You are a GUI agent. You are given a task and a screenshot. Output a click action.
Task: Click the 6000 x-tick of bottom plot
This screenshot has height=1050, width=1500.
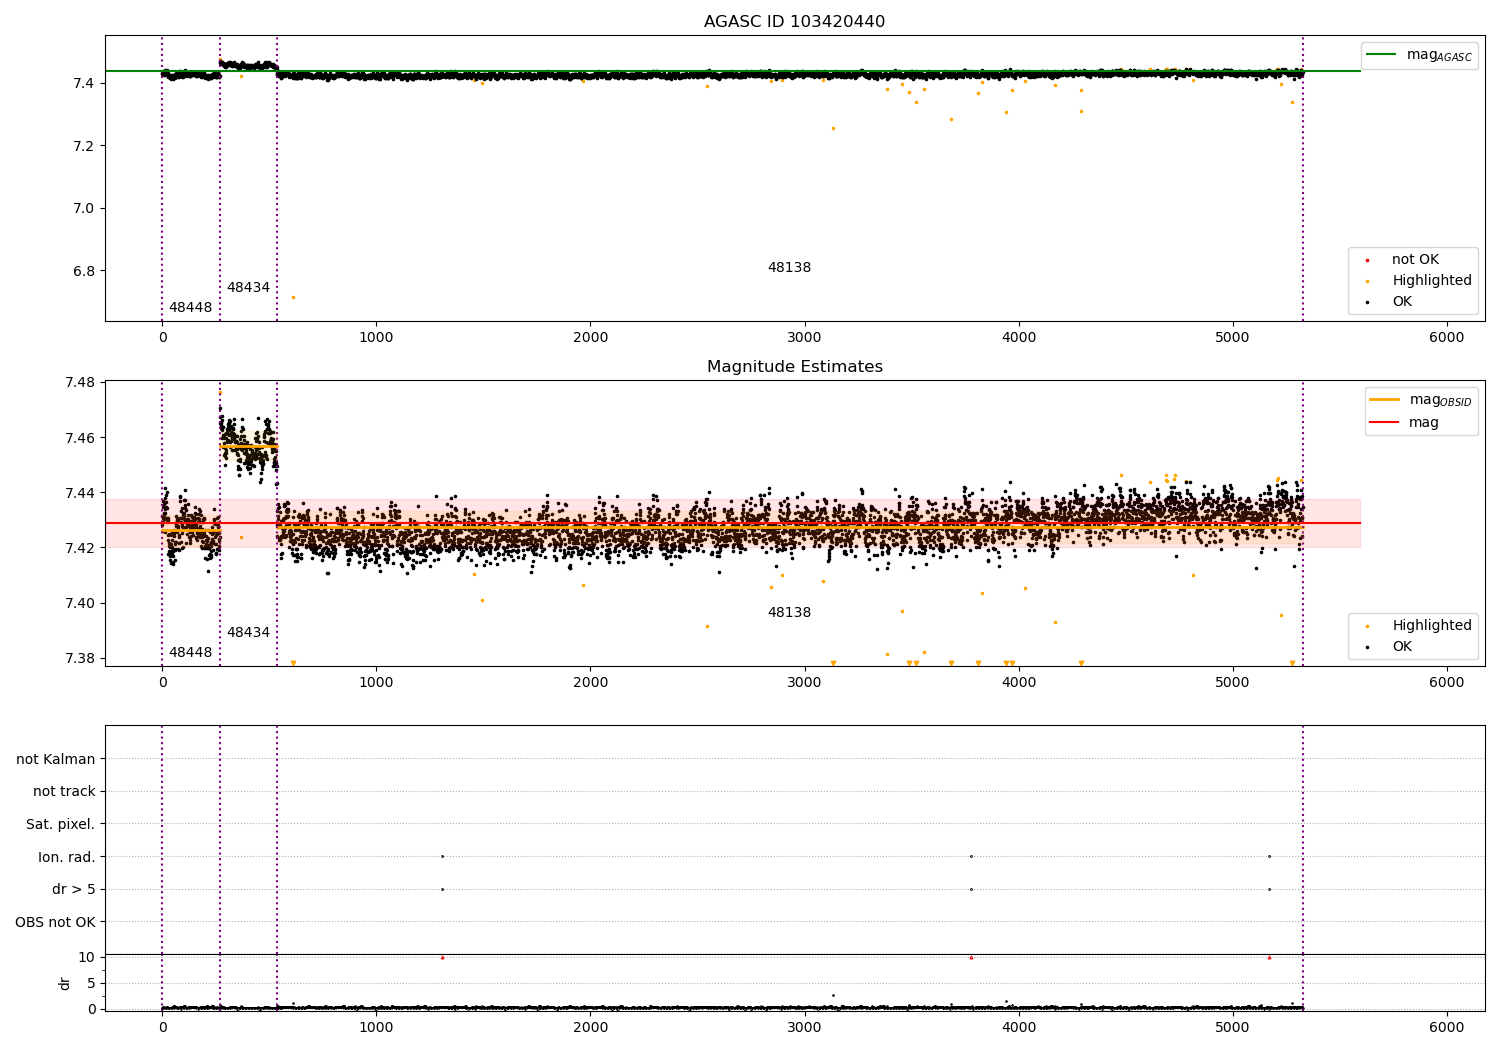pyautogui.click(x=1447, y=1028)
